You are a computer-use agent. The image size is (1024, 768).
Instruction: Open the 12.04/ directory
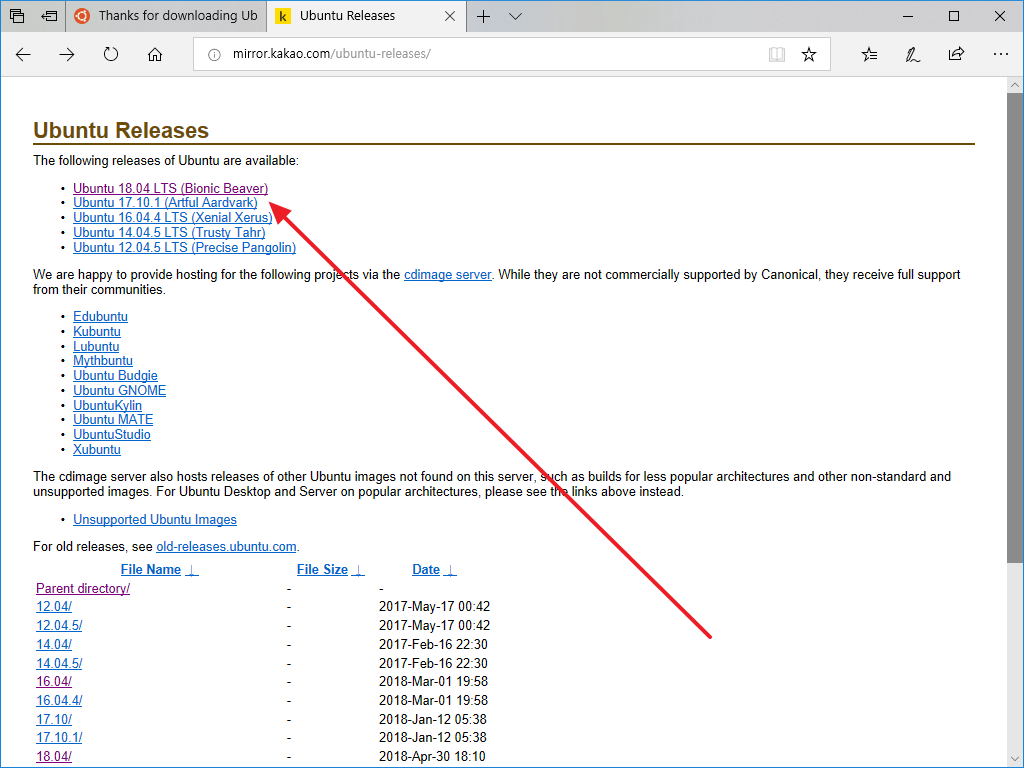(x=54, y=607)
